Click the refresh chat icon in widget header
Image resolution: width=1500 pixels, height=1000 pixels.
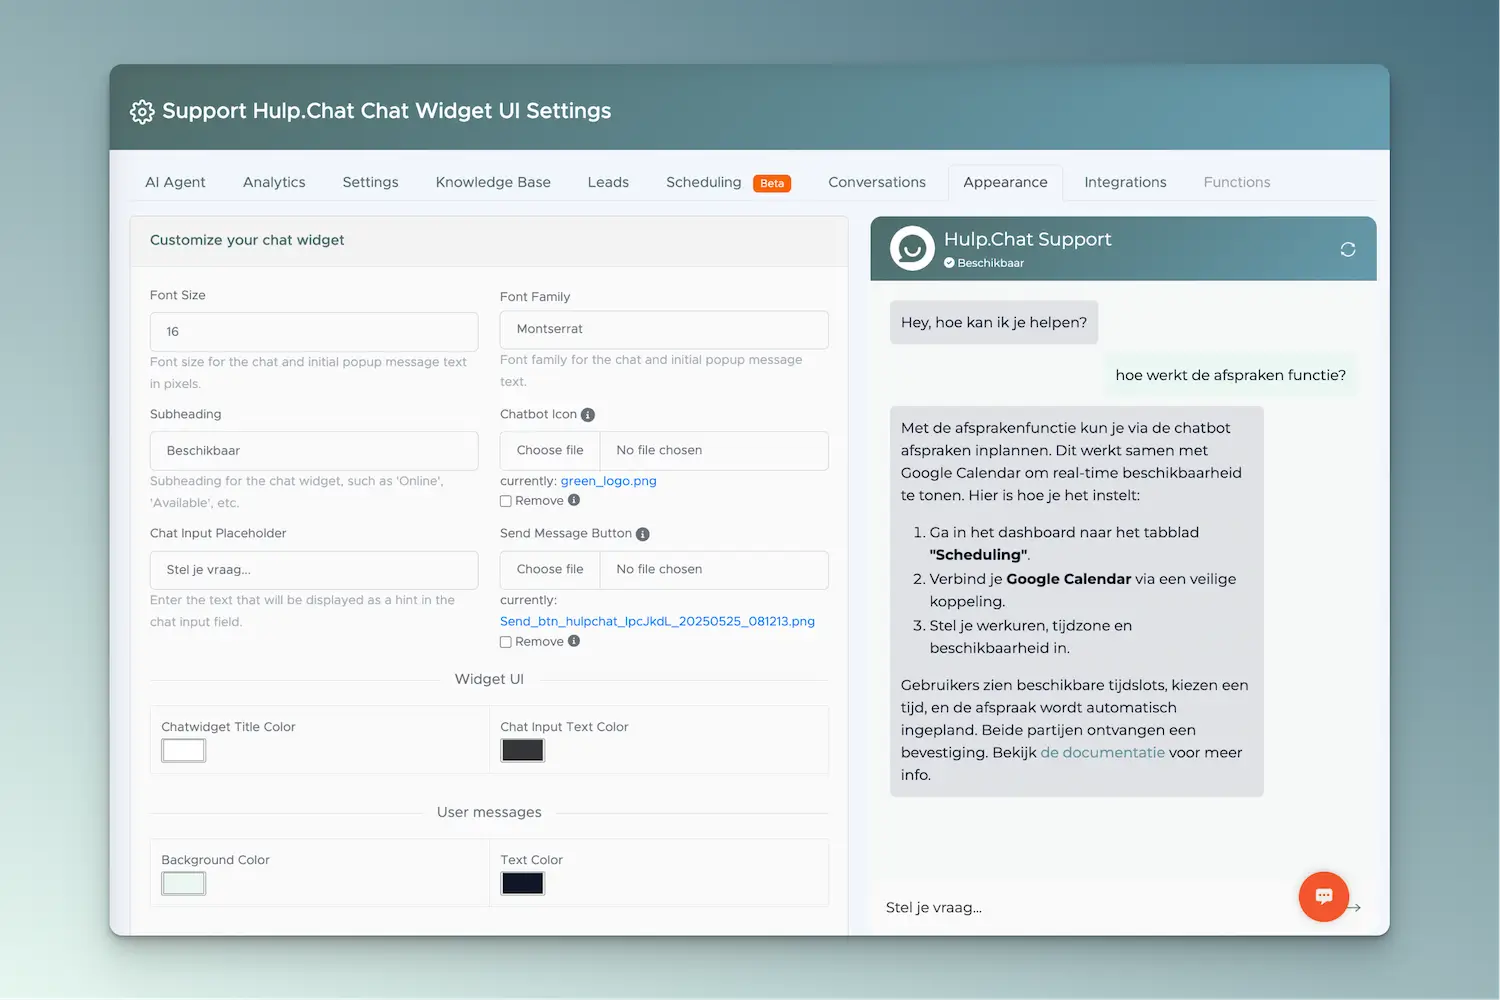pyautogui.click(x=1348, y=249)
